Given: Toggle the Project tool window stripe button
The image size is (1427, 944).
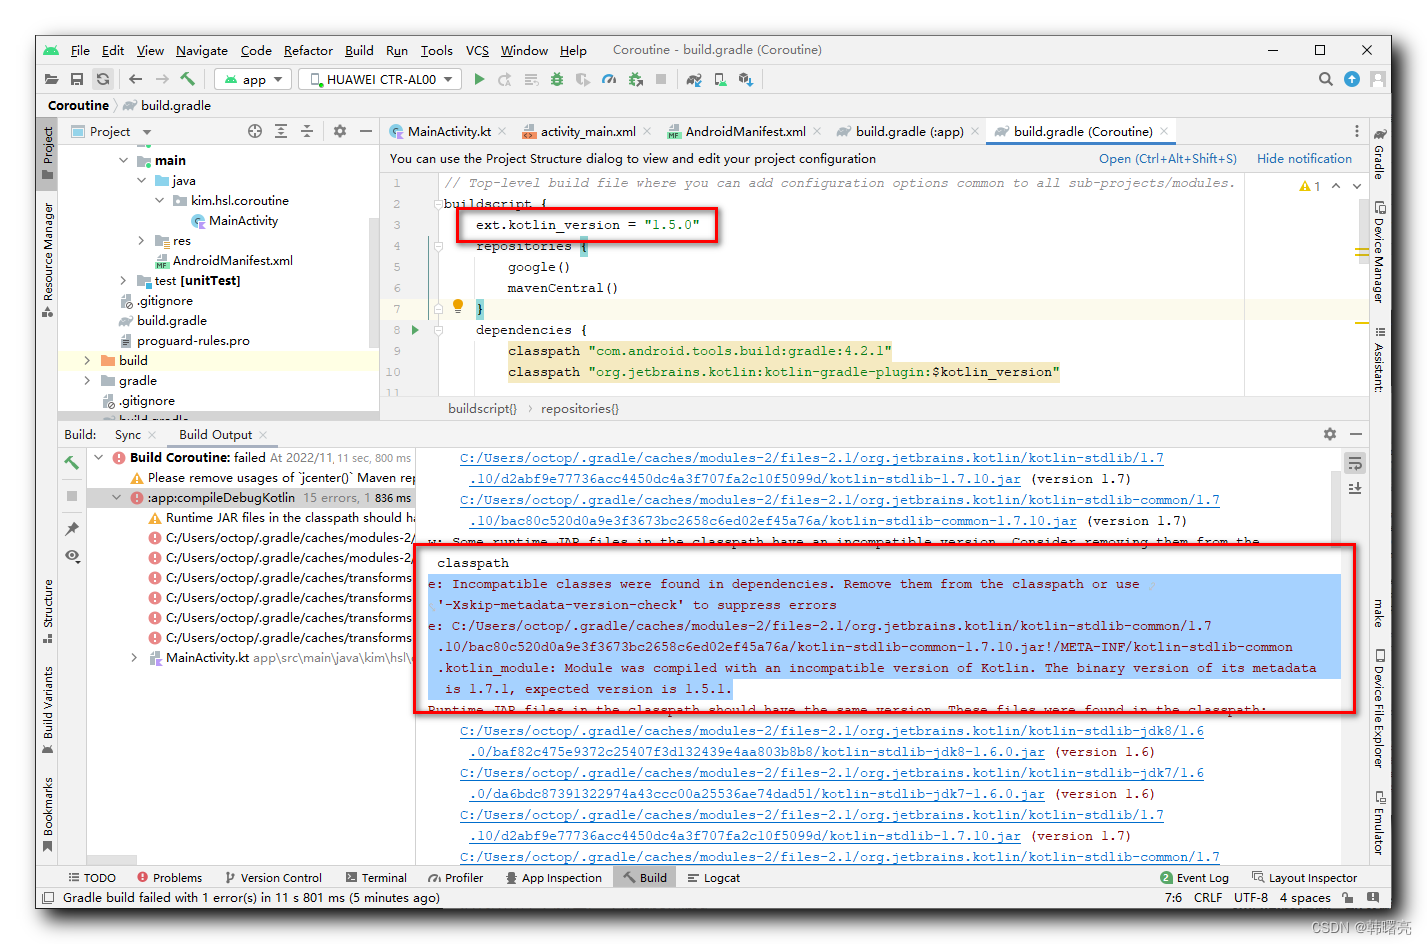Looking at the screenshot, I should (x=47, y=153).
